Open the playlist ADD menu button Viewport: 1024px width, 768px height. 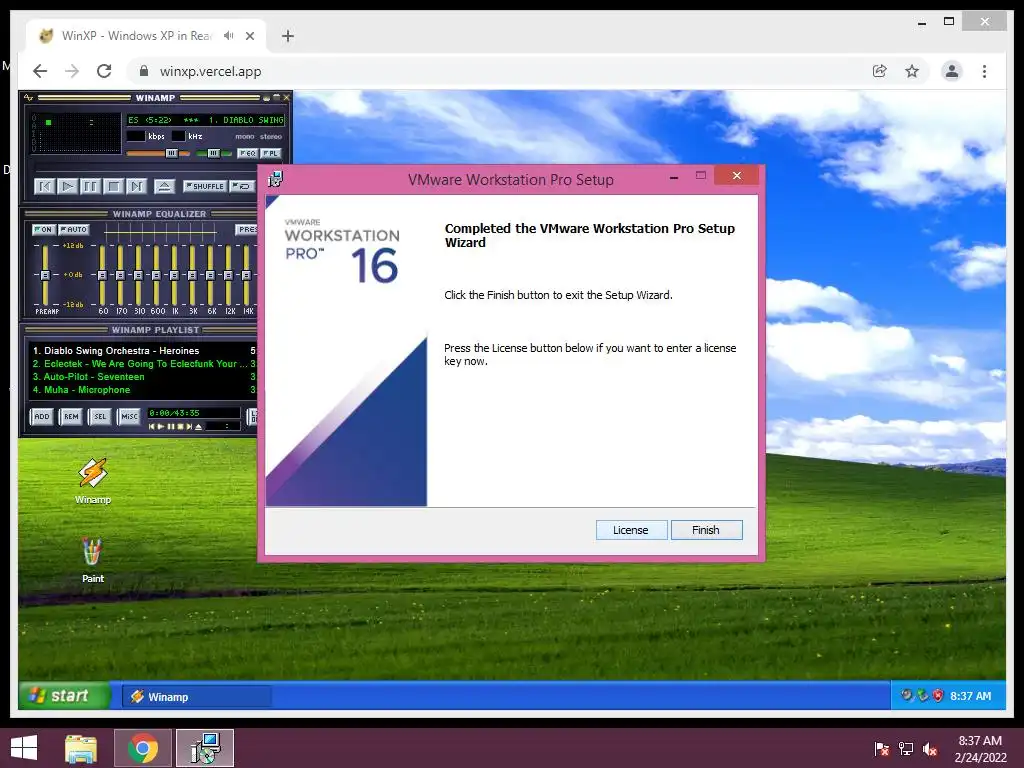click(x=42, y=417)
